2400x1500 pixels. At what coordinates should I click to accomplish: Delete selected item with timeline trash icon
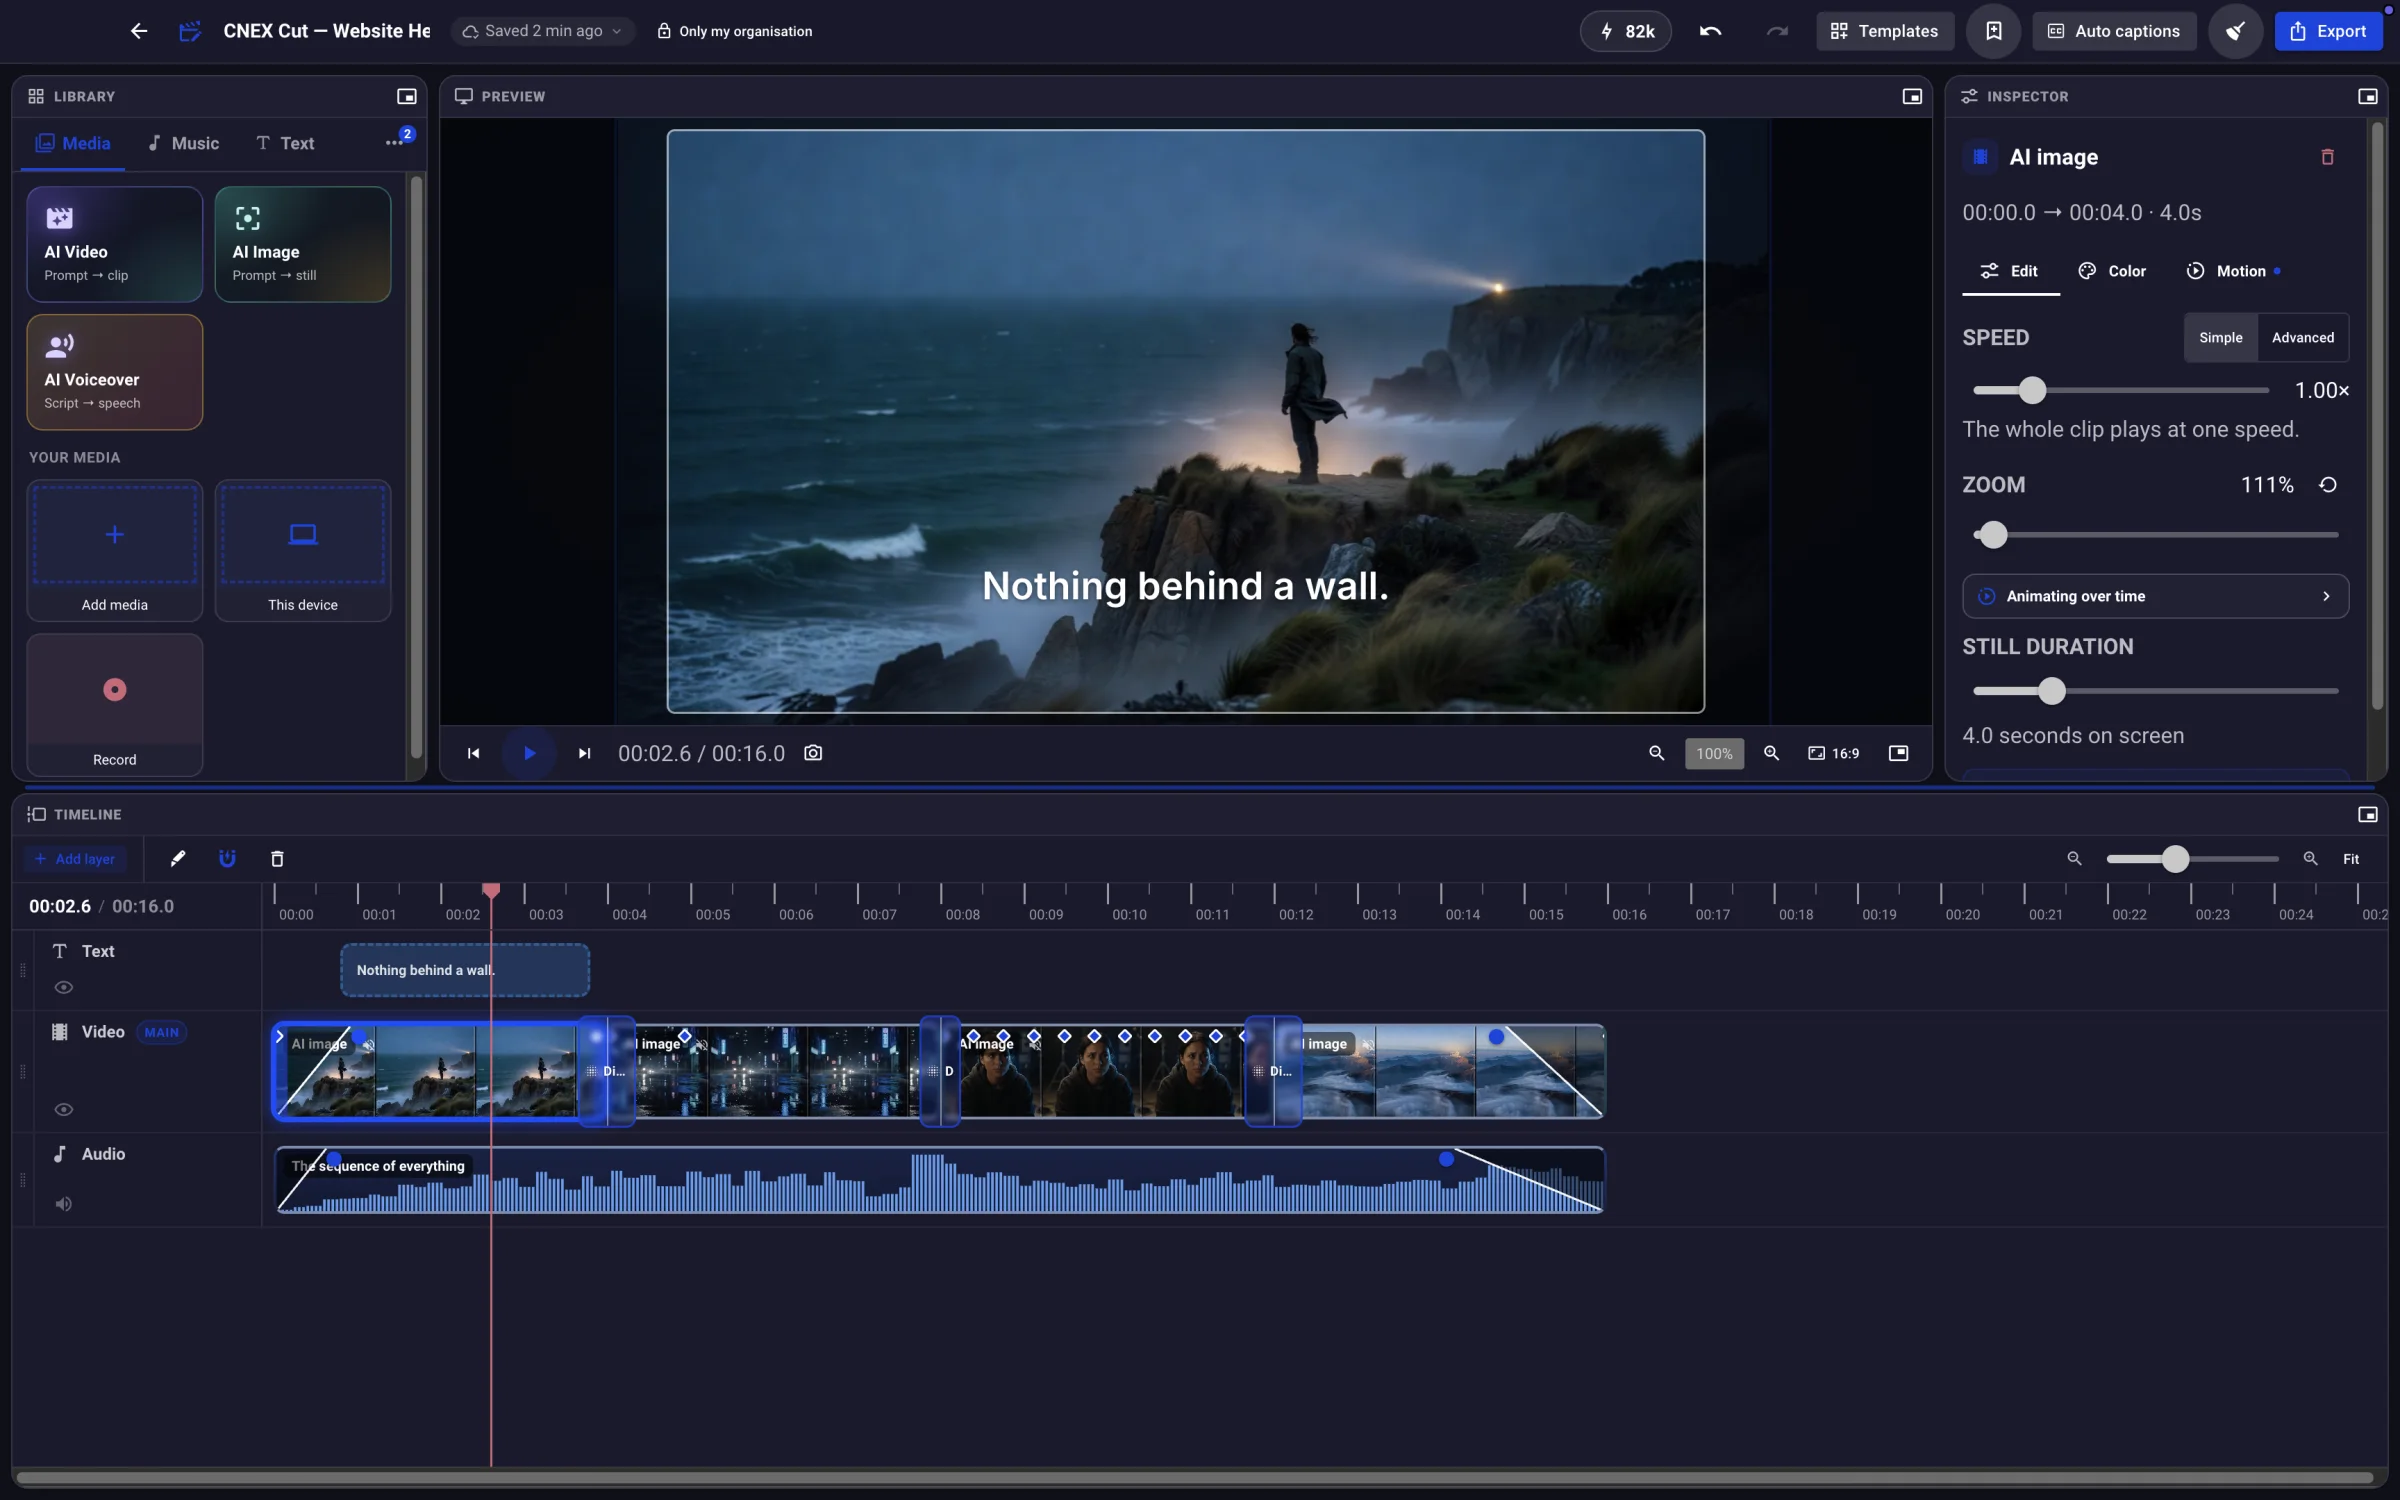tap(277, 859)
